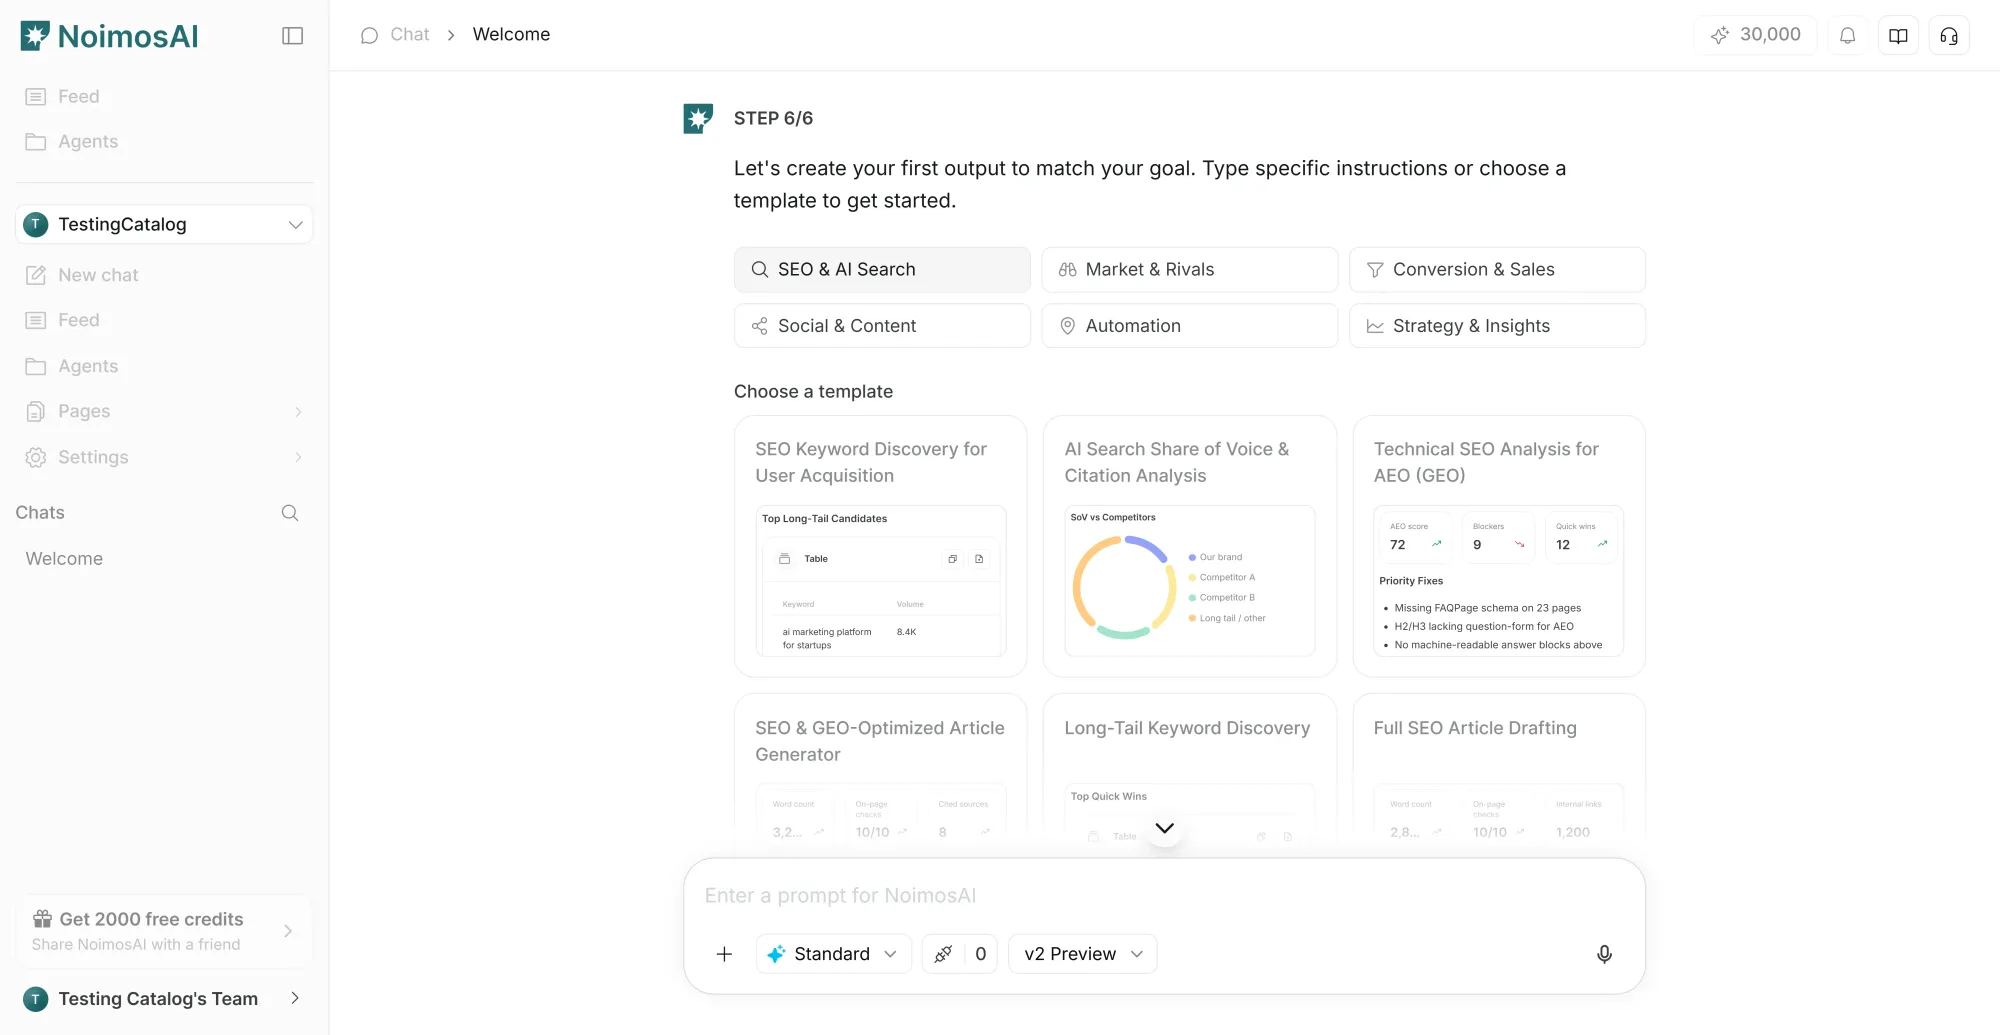Focus the Enter a prompt for NoimosAI field
This screenshot has width=2000, height=1035.
click(x=1164, y=896)
